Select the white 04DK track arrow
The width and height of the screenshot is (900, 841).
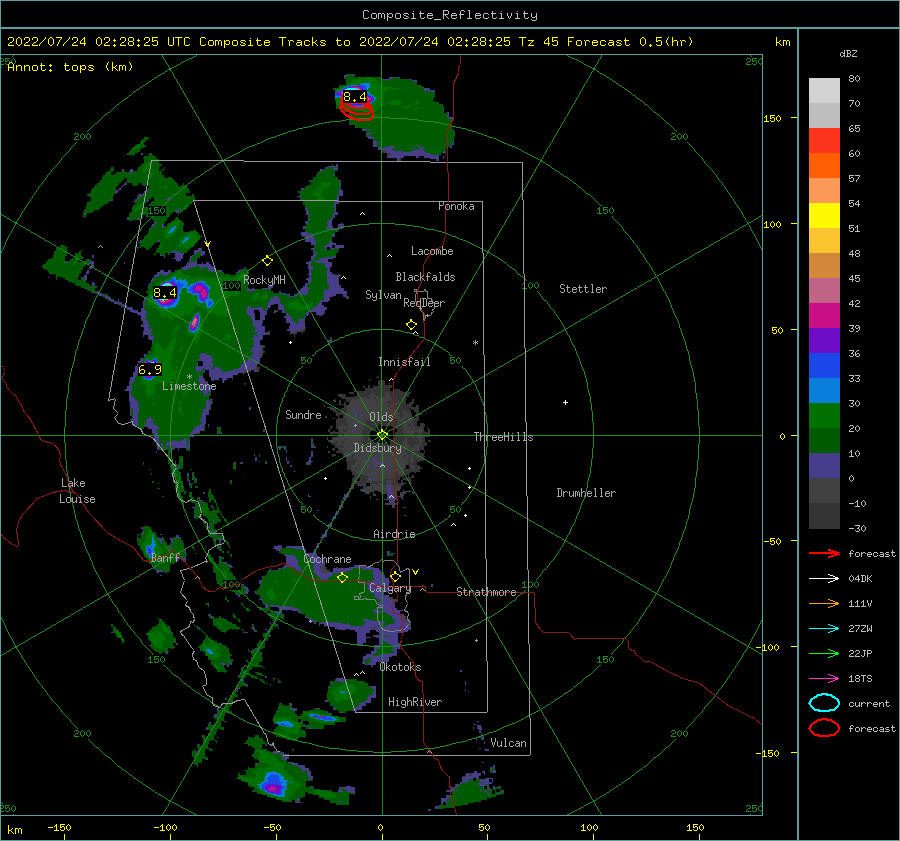pyautogui.click(x=824, y=579)
